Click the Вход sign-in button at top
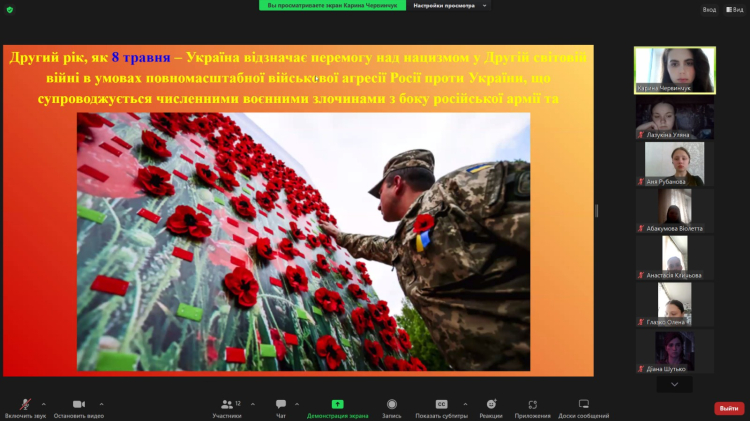The height and width of the screenshot is (421, 750). 709,9
